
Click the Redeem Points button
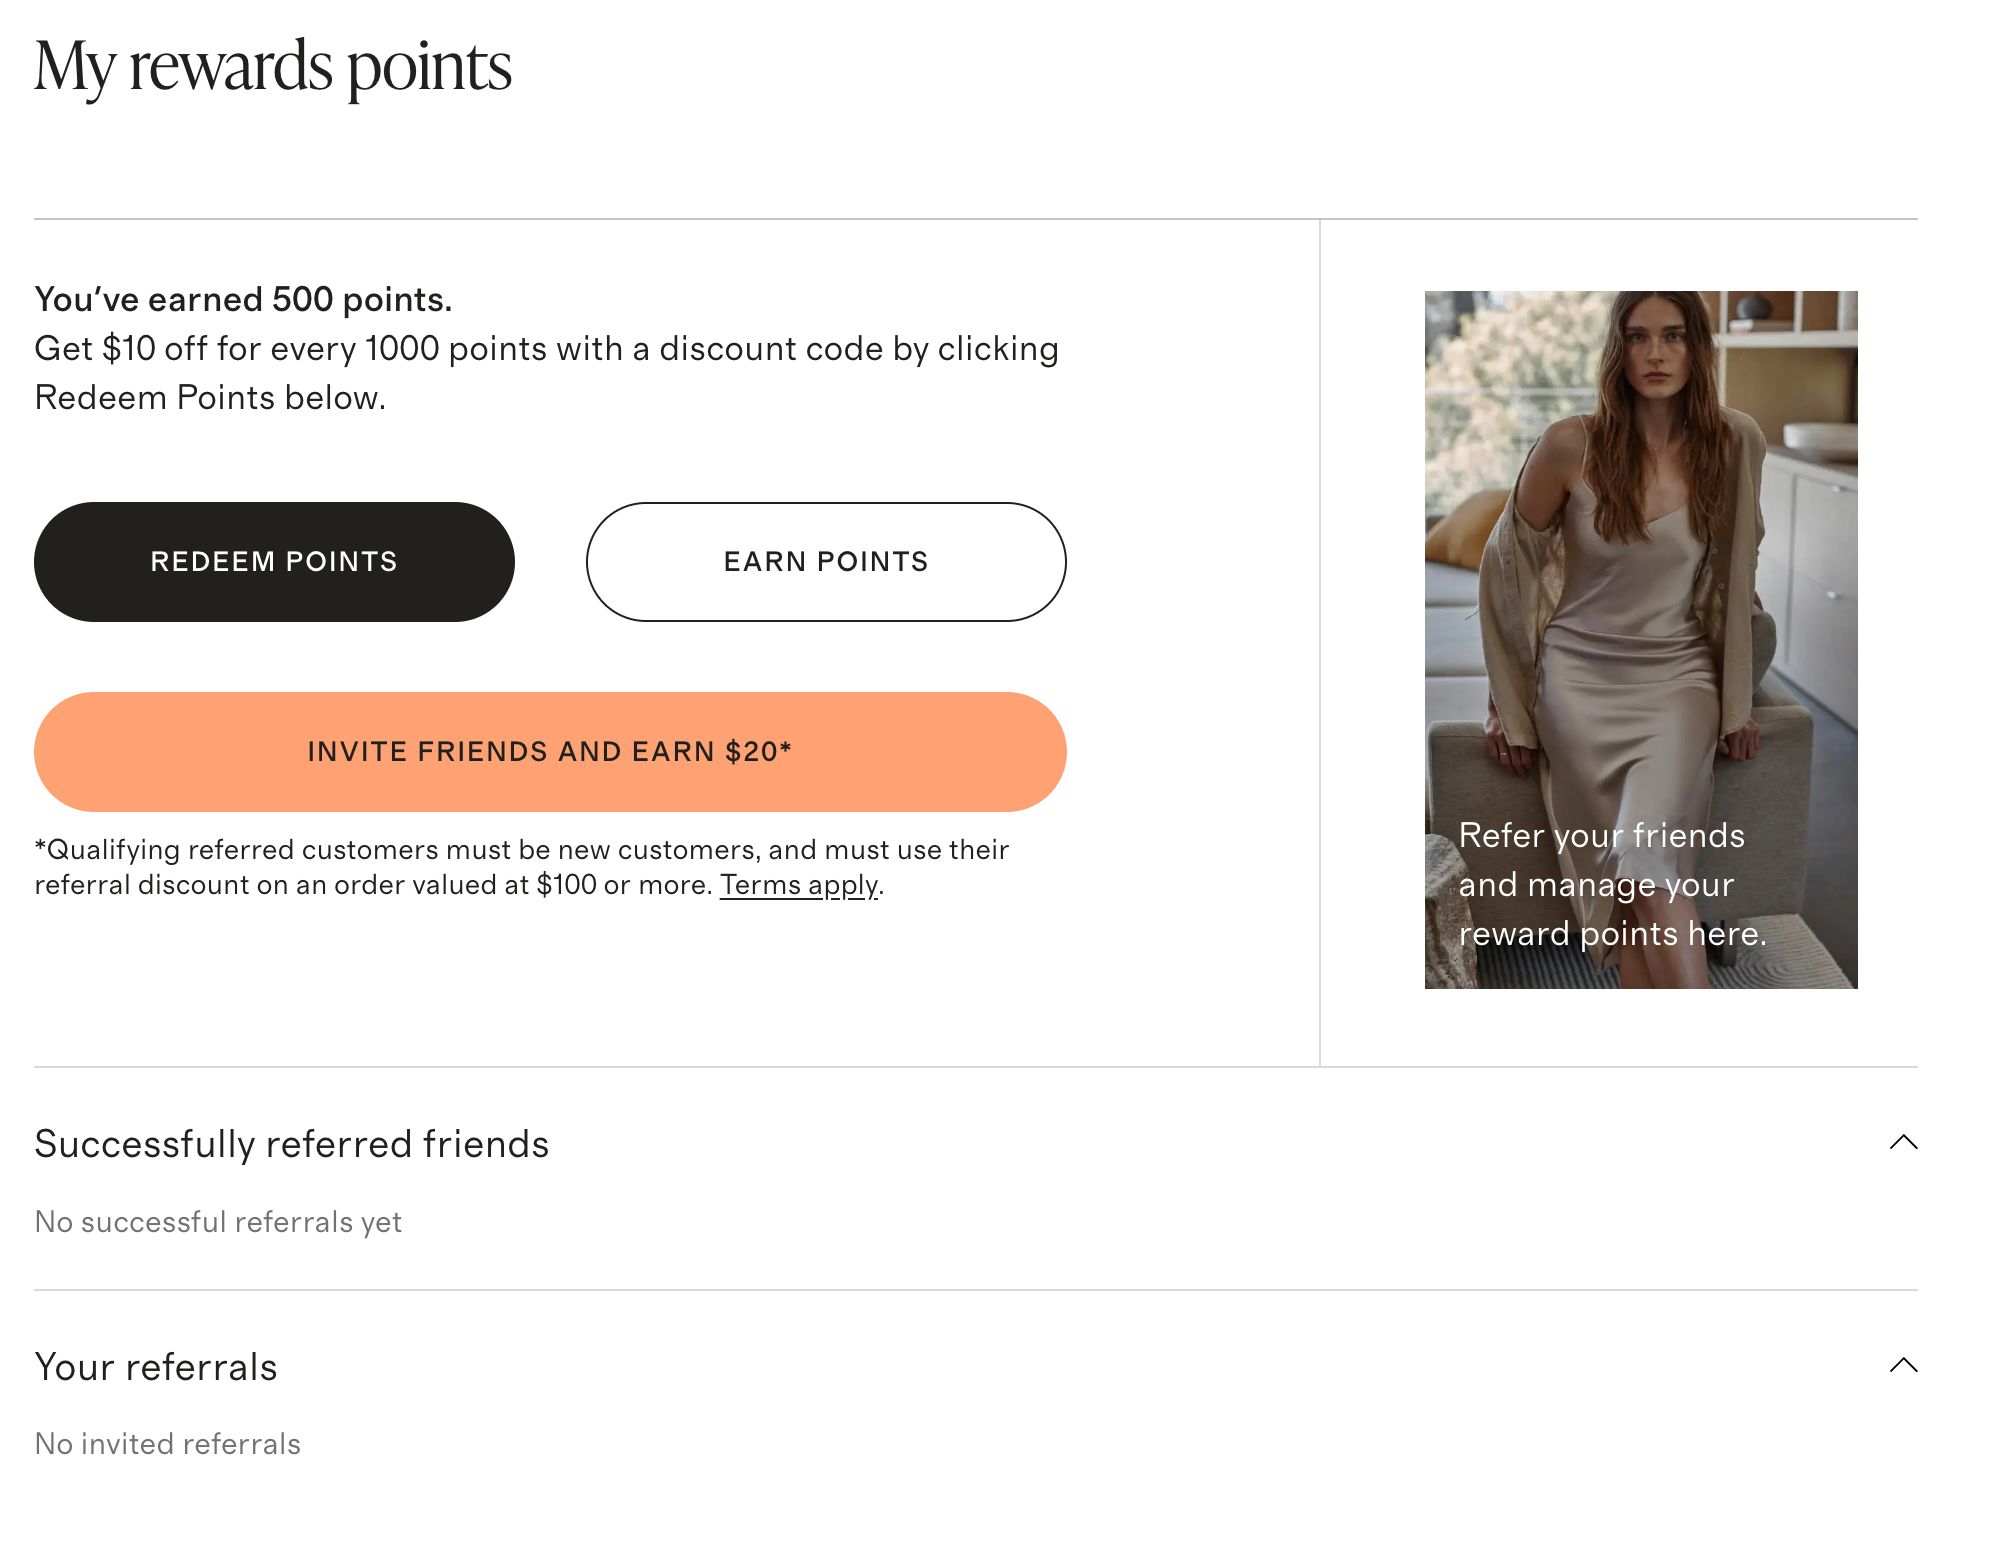coord(274,561)
